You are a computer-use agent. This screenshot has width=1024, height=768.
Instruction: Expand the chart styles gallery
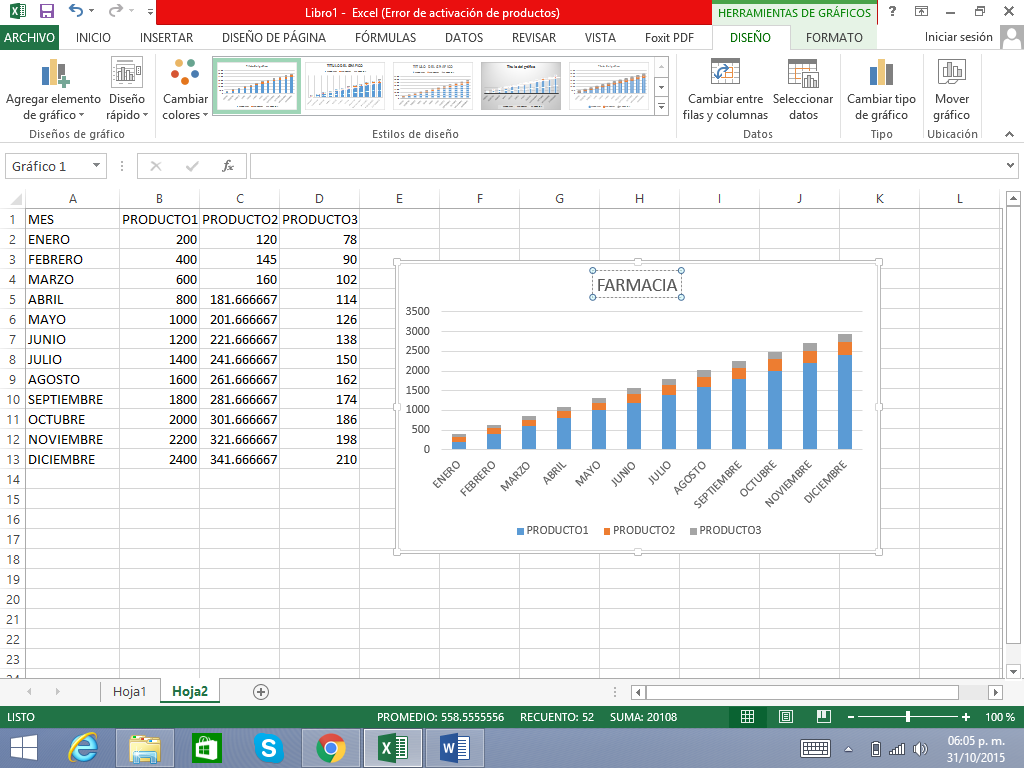pyautogui.click(x=661, y=106)
